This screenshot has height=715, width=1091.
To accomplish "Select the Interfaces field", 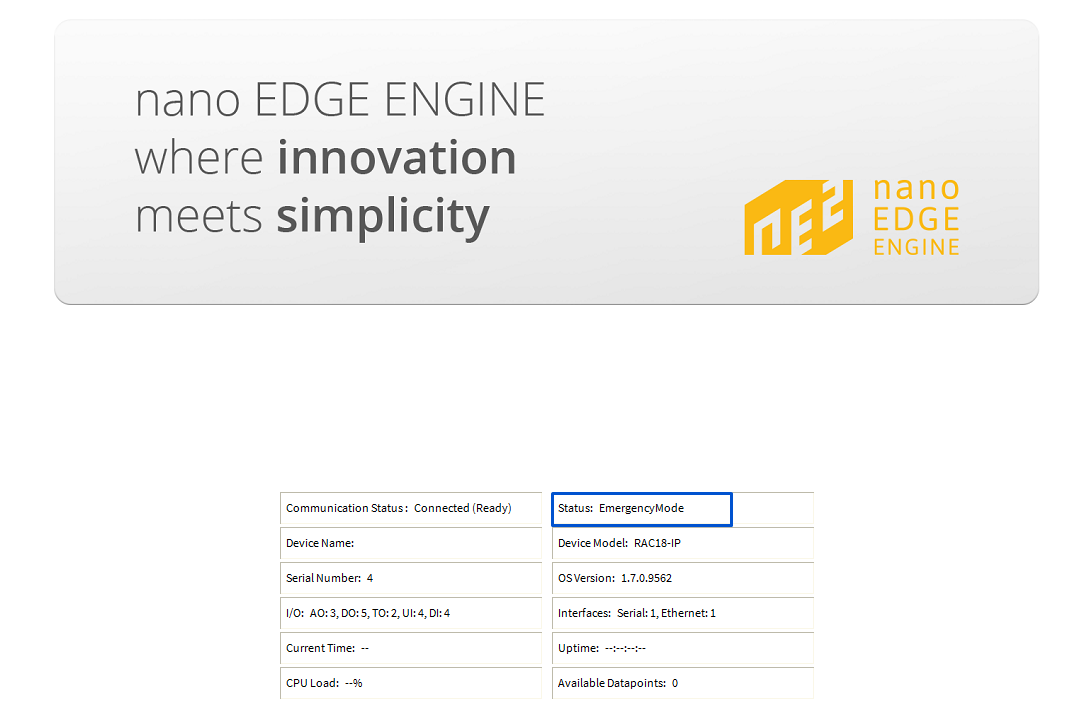I will pos(682,613).
